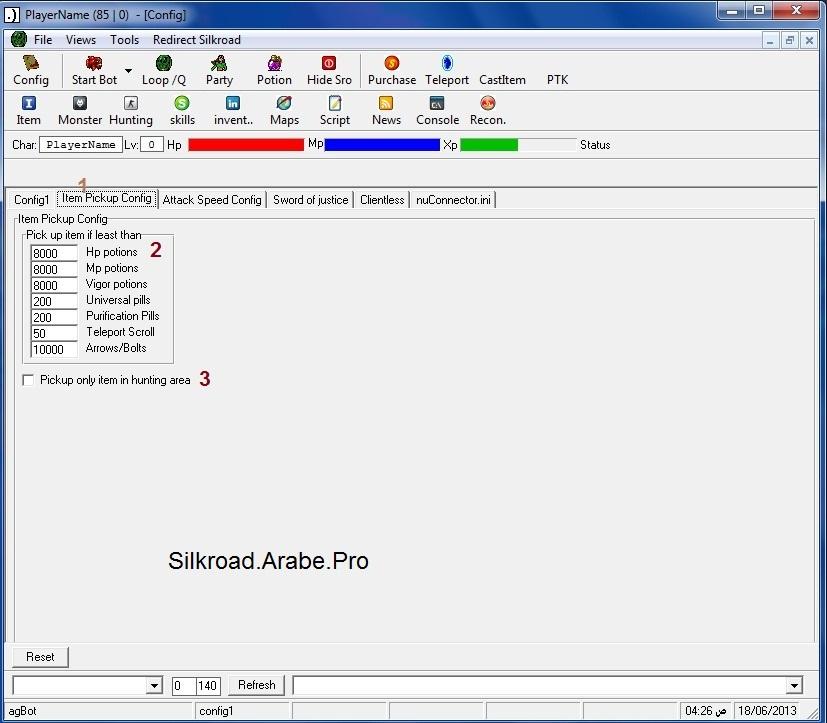Image resolution: width=827 pixels, height=723 pixels.
Task: Minimize the inner Config child window
Action: pyautogui.click(x=770, y=41)
